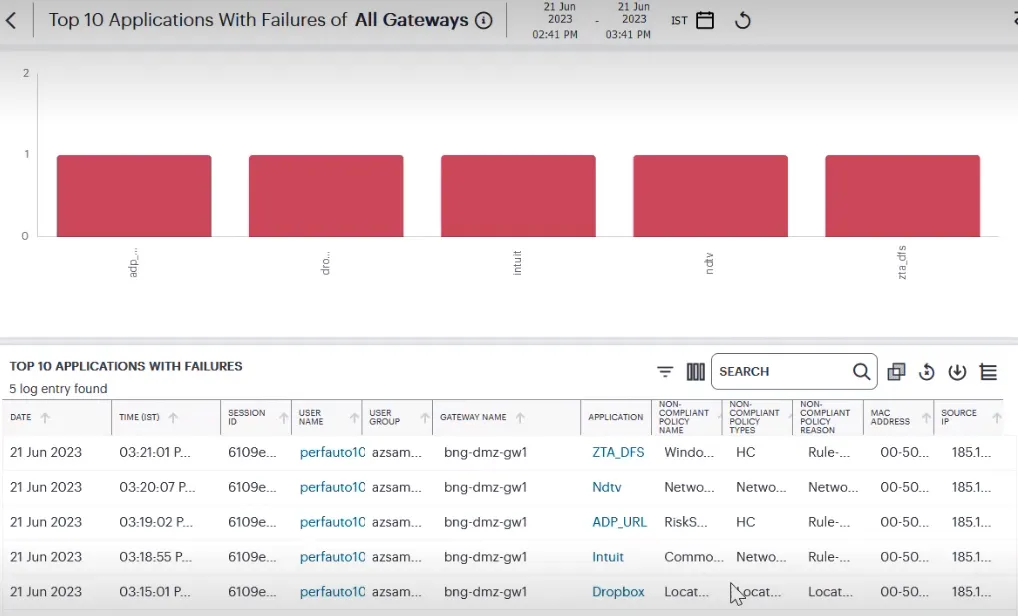
Task: Select the dro... bar in the chart
Action: pos(326,195)
